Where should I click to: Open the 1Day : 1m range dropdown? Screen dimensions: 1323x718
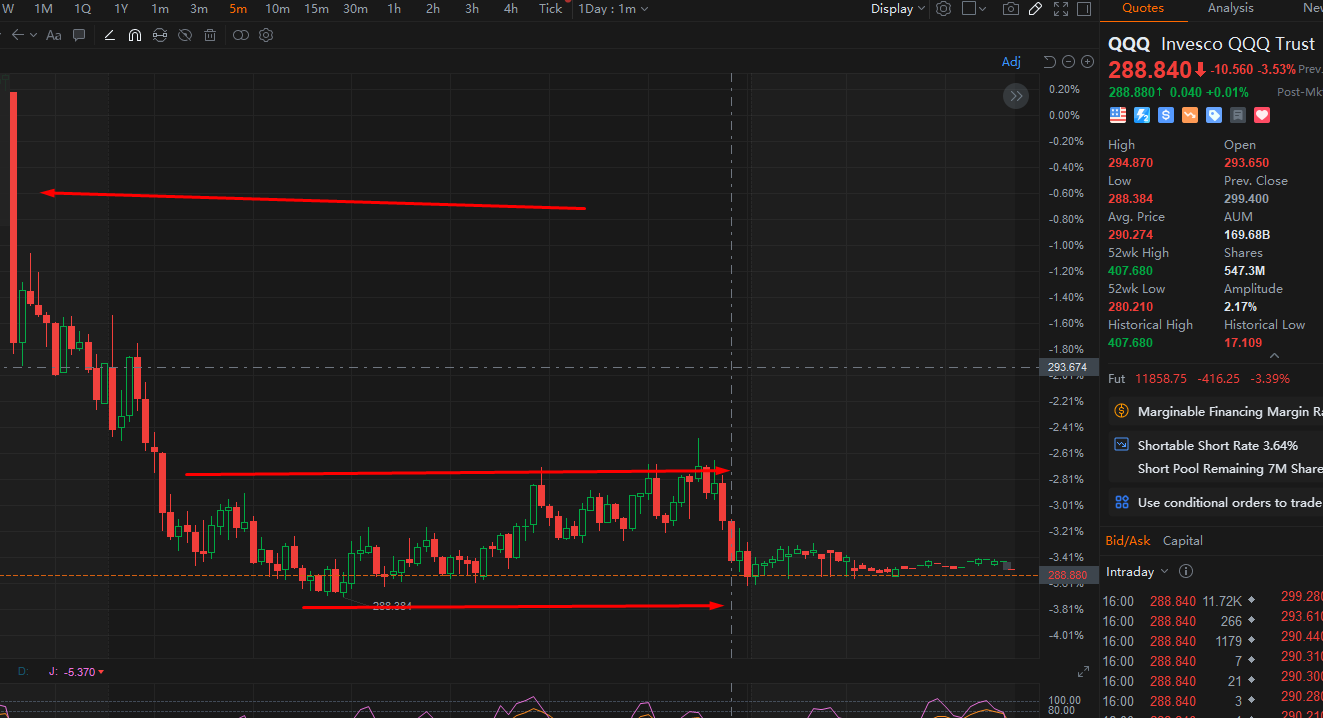(613, 9)
